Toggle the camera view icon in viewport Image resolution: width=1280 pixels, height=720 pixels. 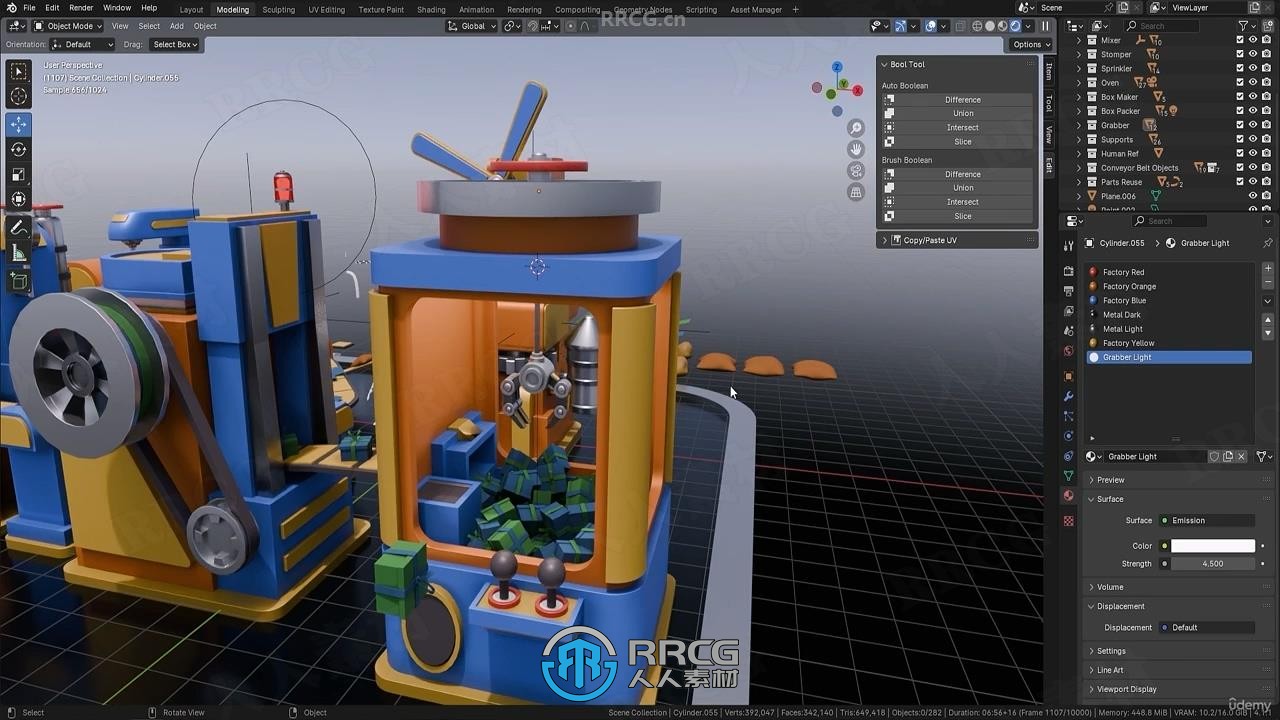856,171
